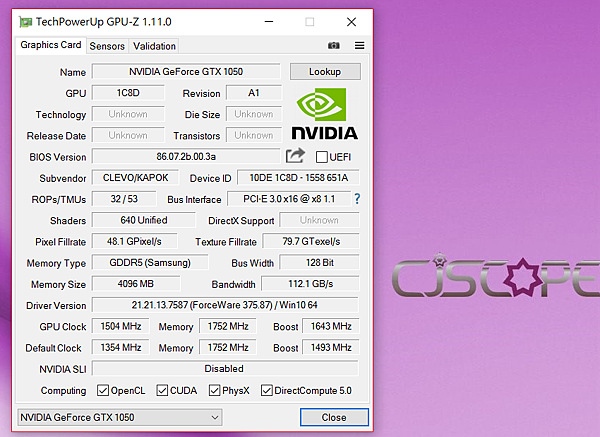Click the Revision field showing A1
Image resolution: width=600 pixels, height=437 pixels.
(254, 93)
